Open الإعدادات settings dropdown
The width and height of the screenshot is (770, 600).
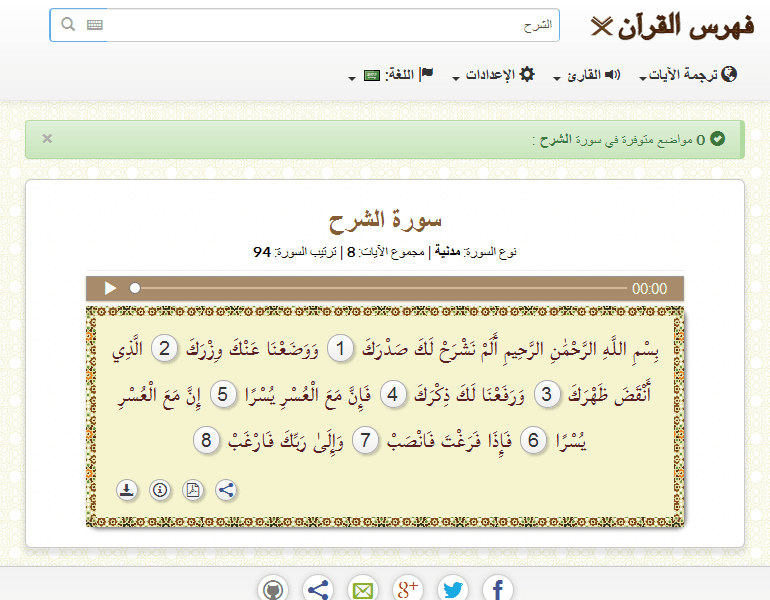click(493, 75)
